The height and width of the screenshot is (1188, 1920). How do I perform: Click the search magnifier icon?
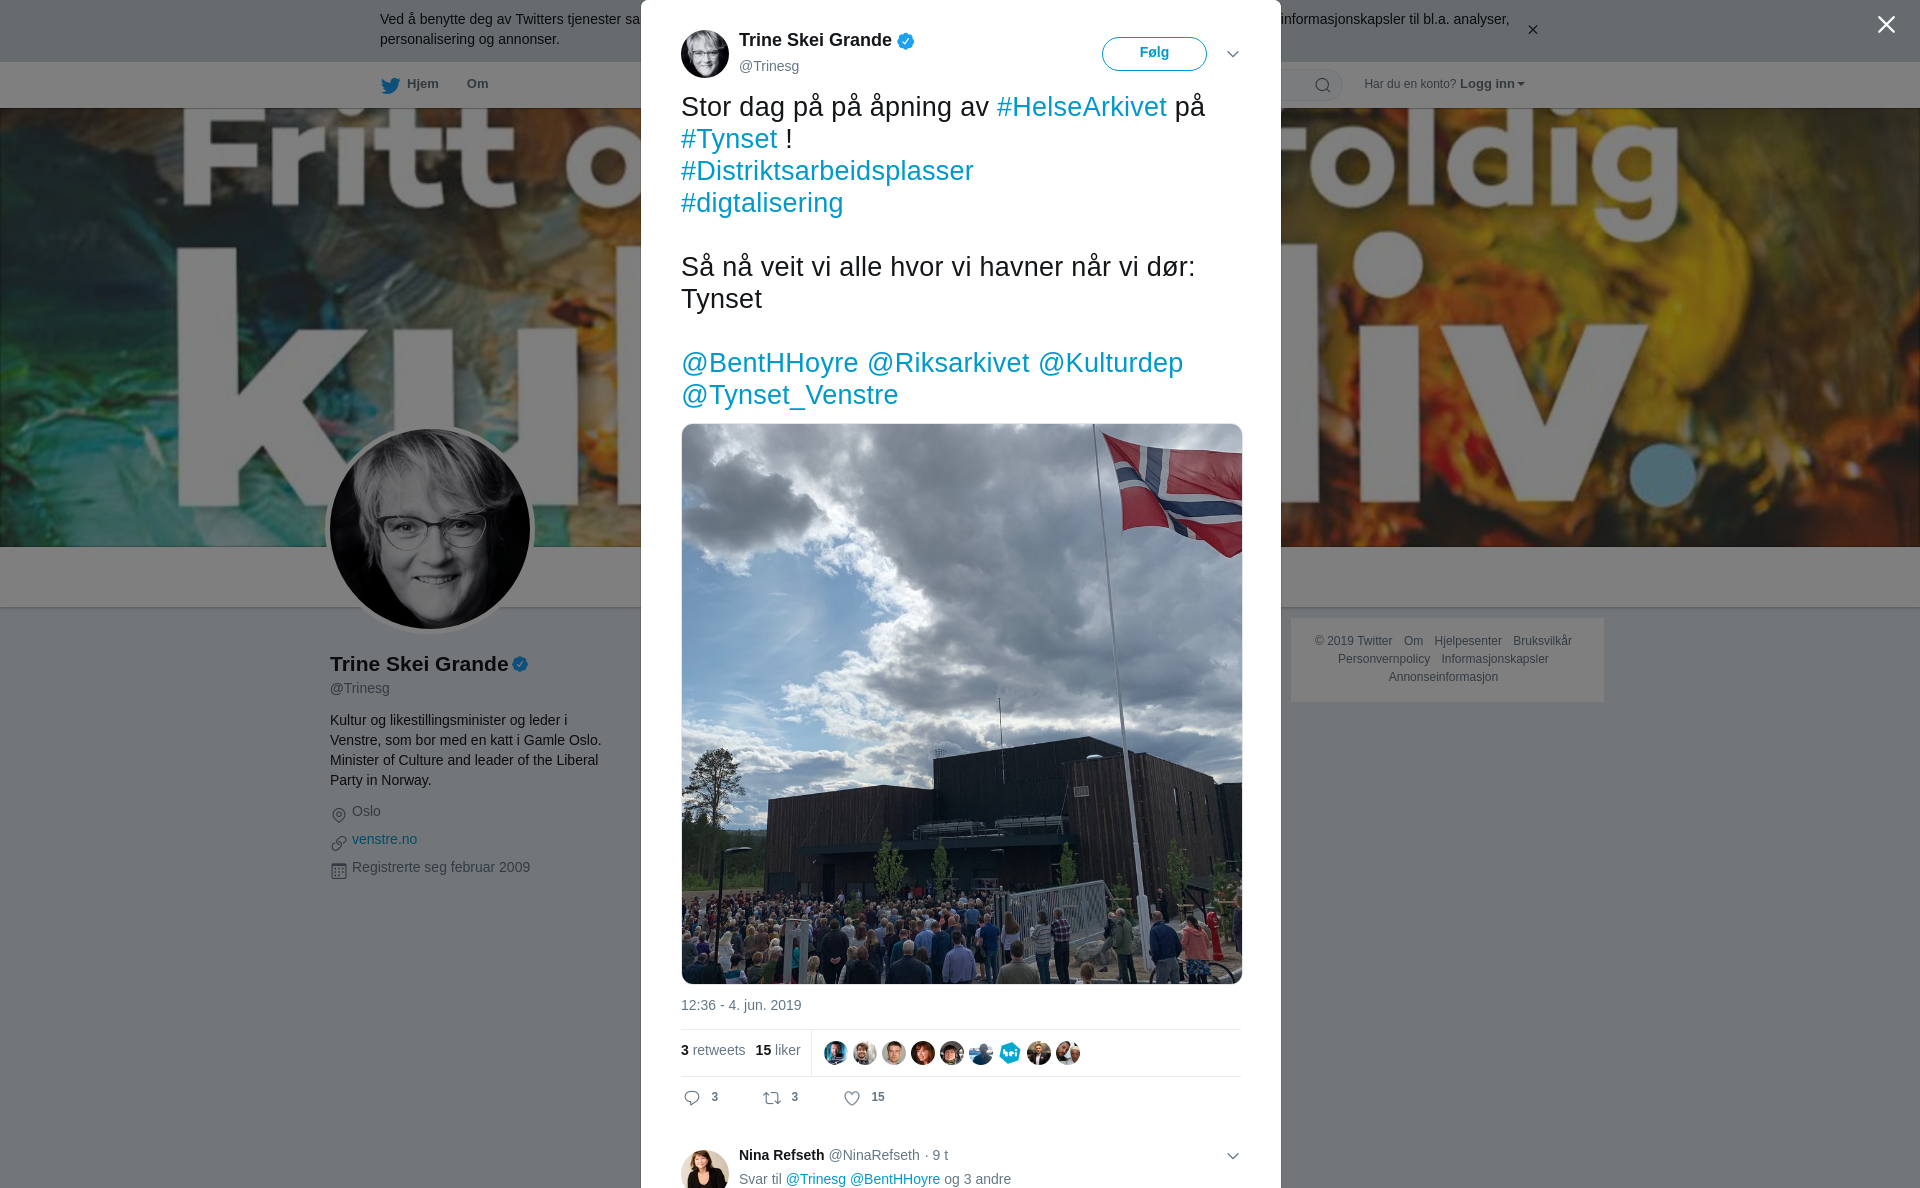[x=1323, y=85]
